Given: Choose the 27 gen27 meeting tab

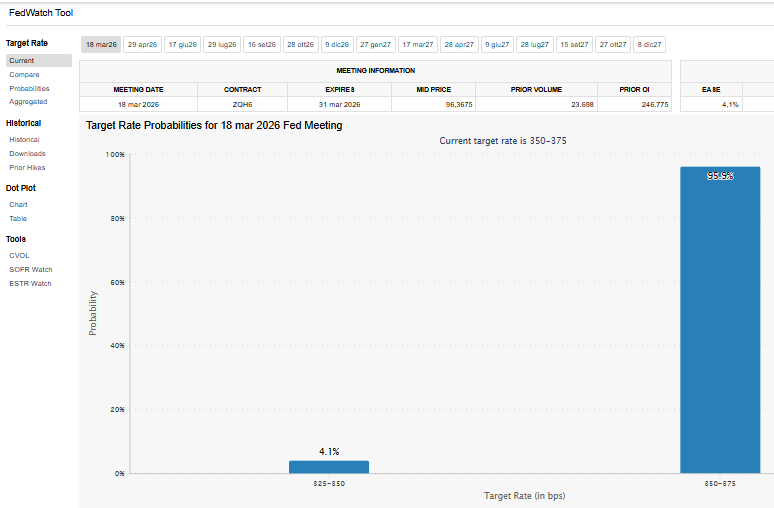Looking at the screenshot, I should tap(376, 45).
